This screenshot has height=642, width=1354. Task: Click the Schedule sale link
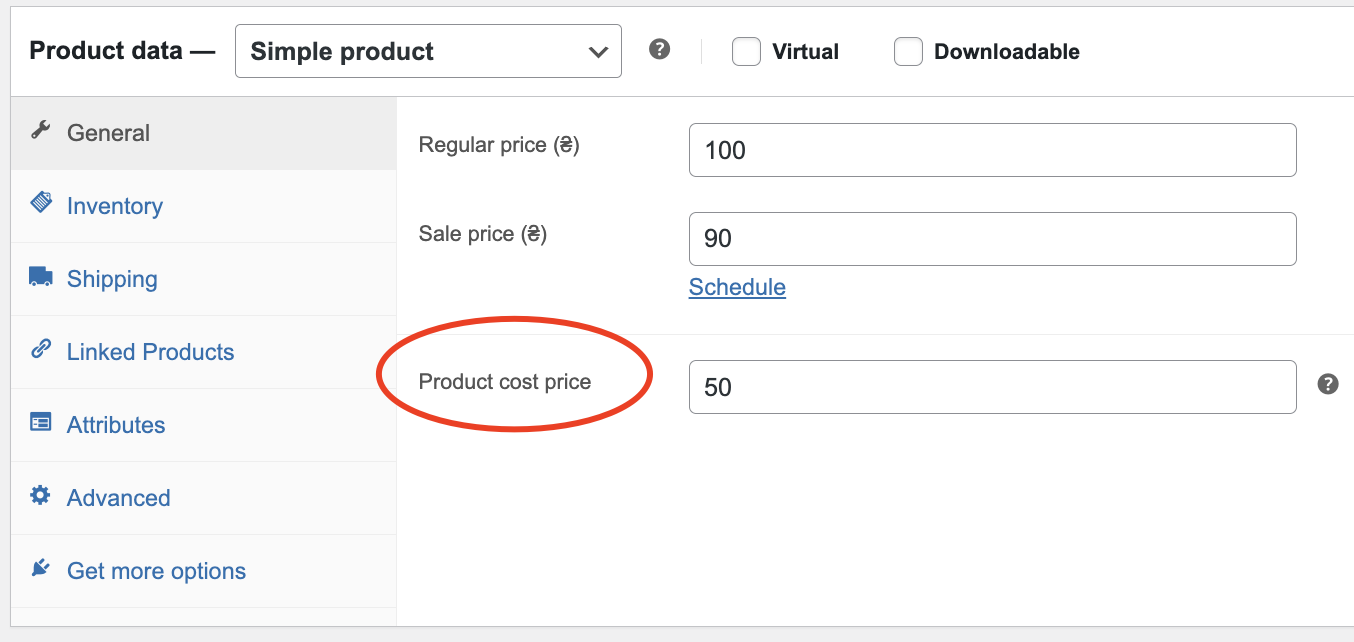tap(737, 288)
